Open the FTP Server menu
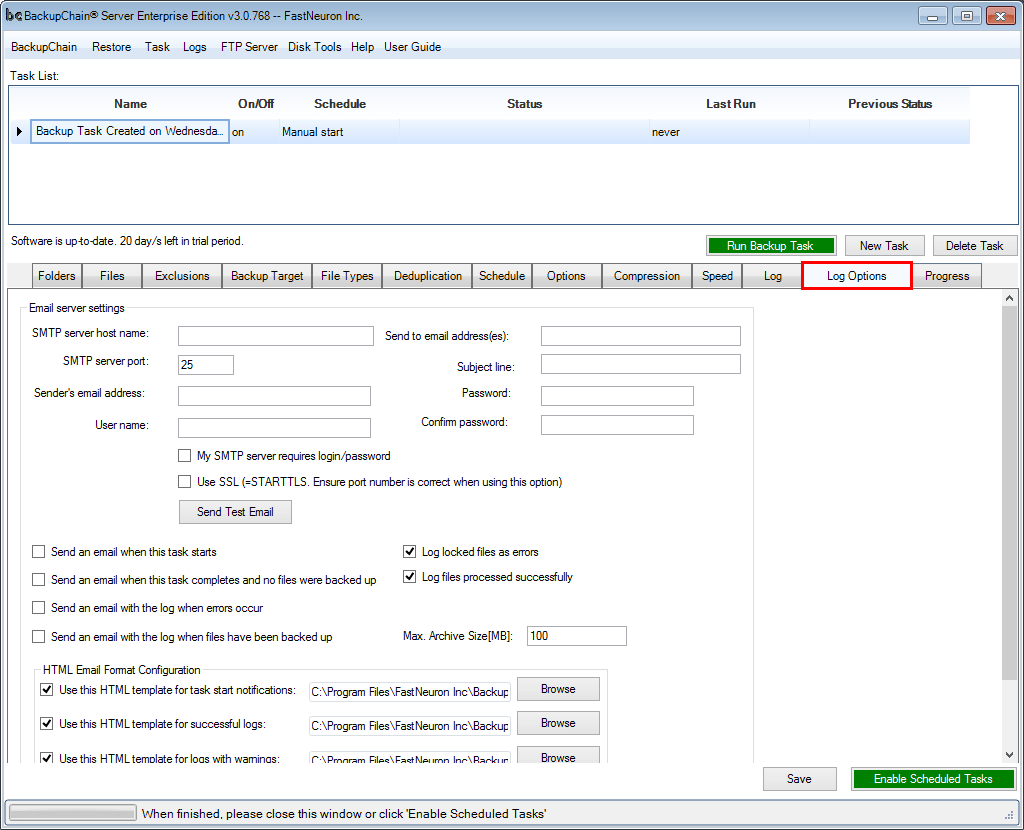This screenshot has width=1024, height=830. [x=249, y=47]
